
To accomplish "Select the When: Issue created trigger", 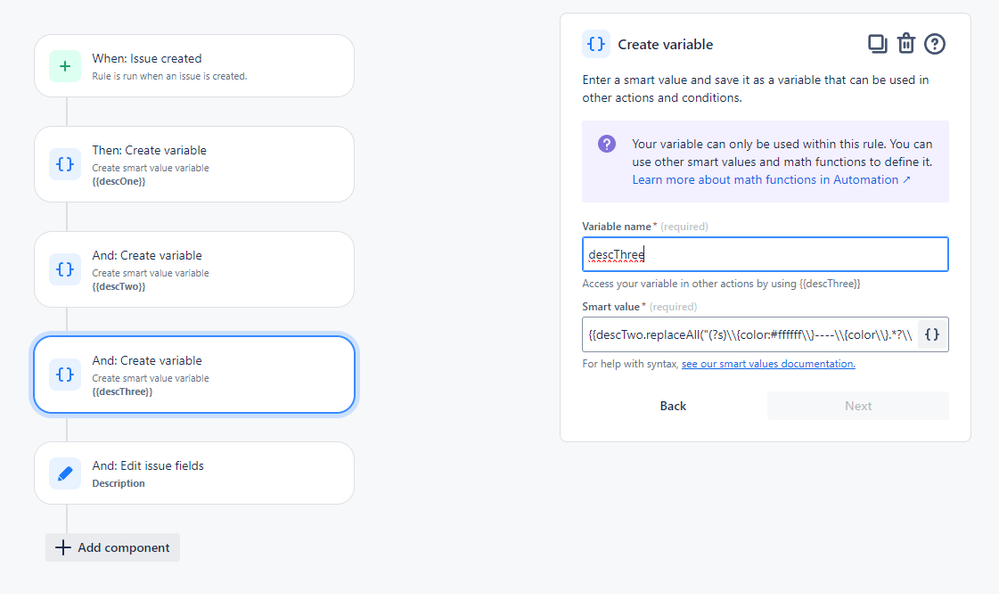I will pos(194,66).
